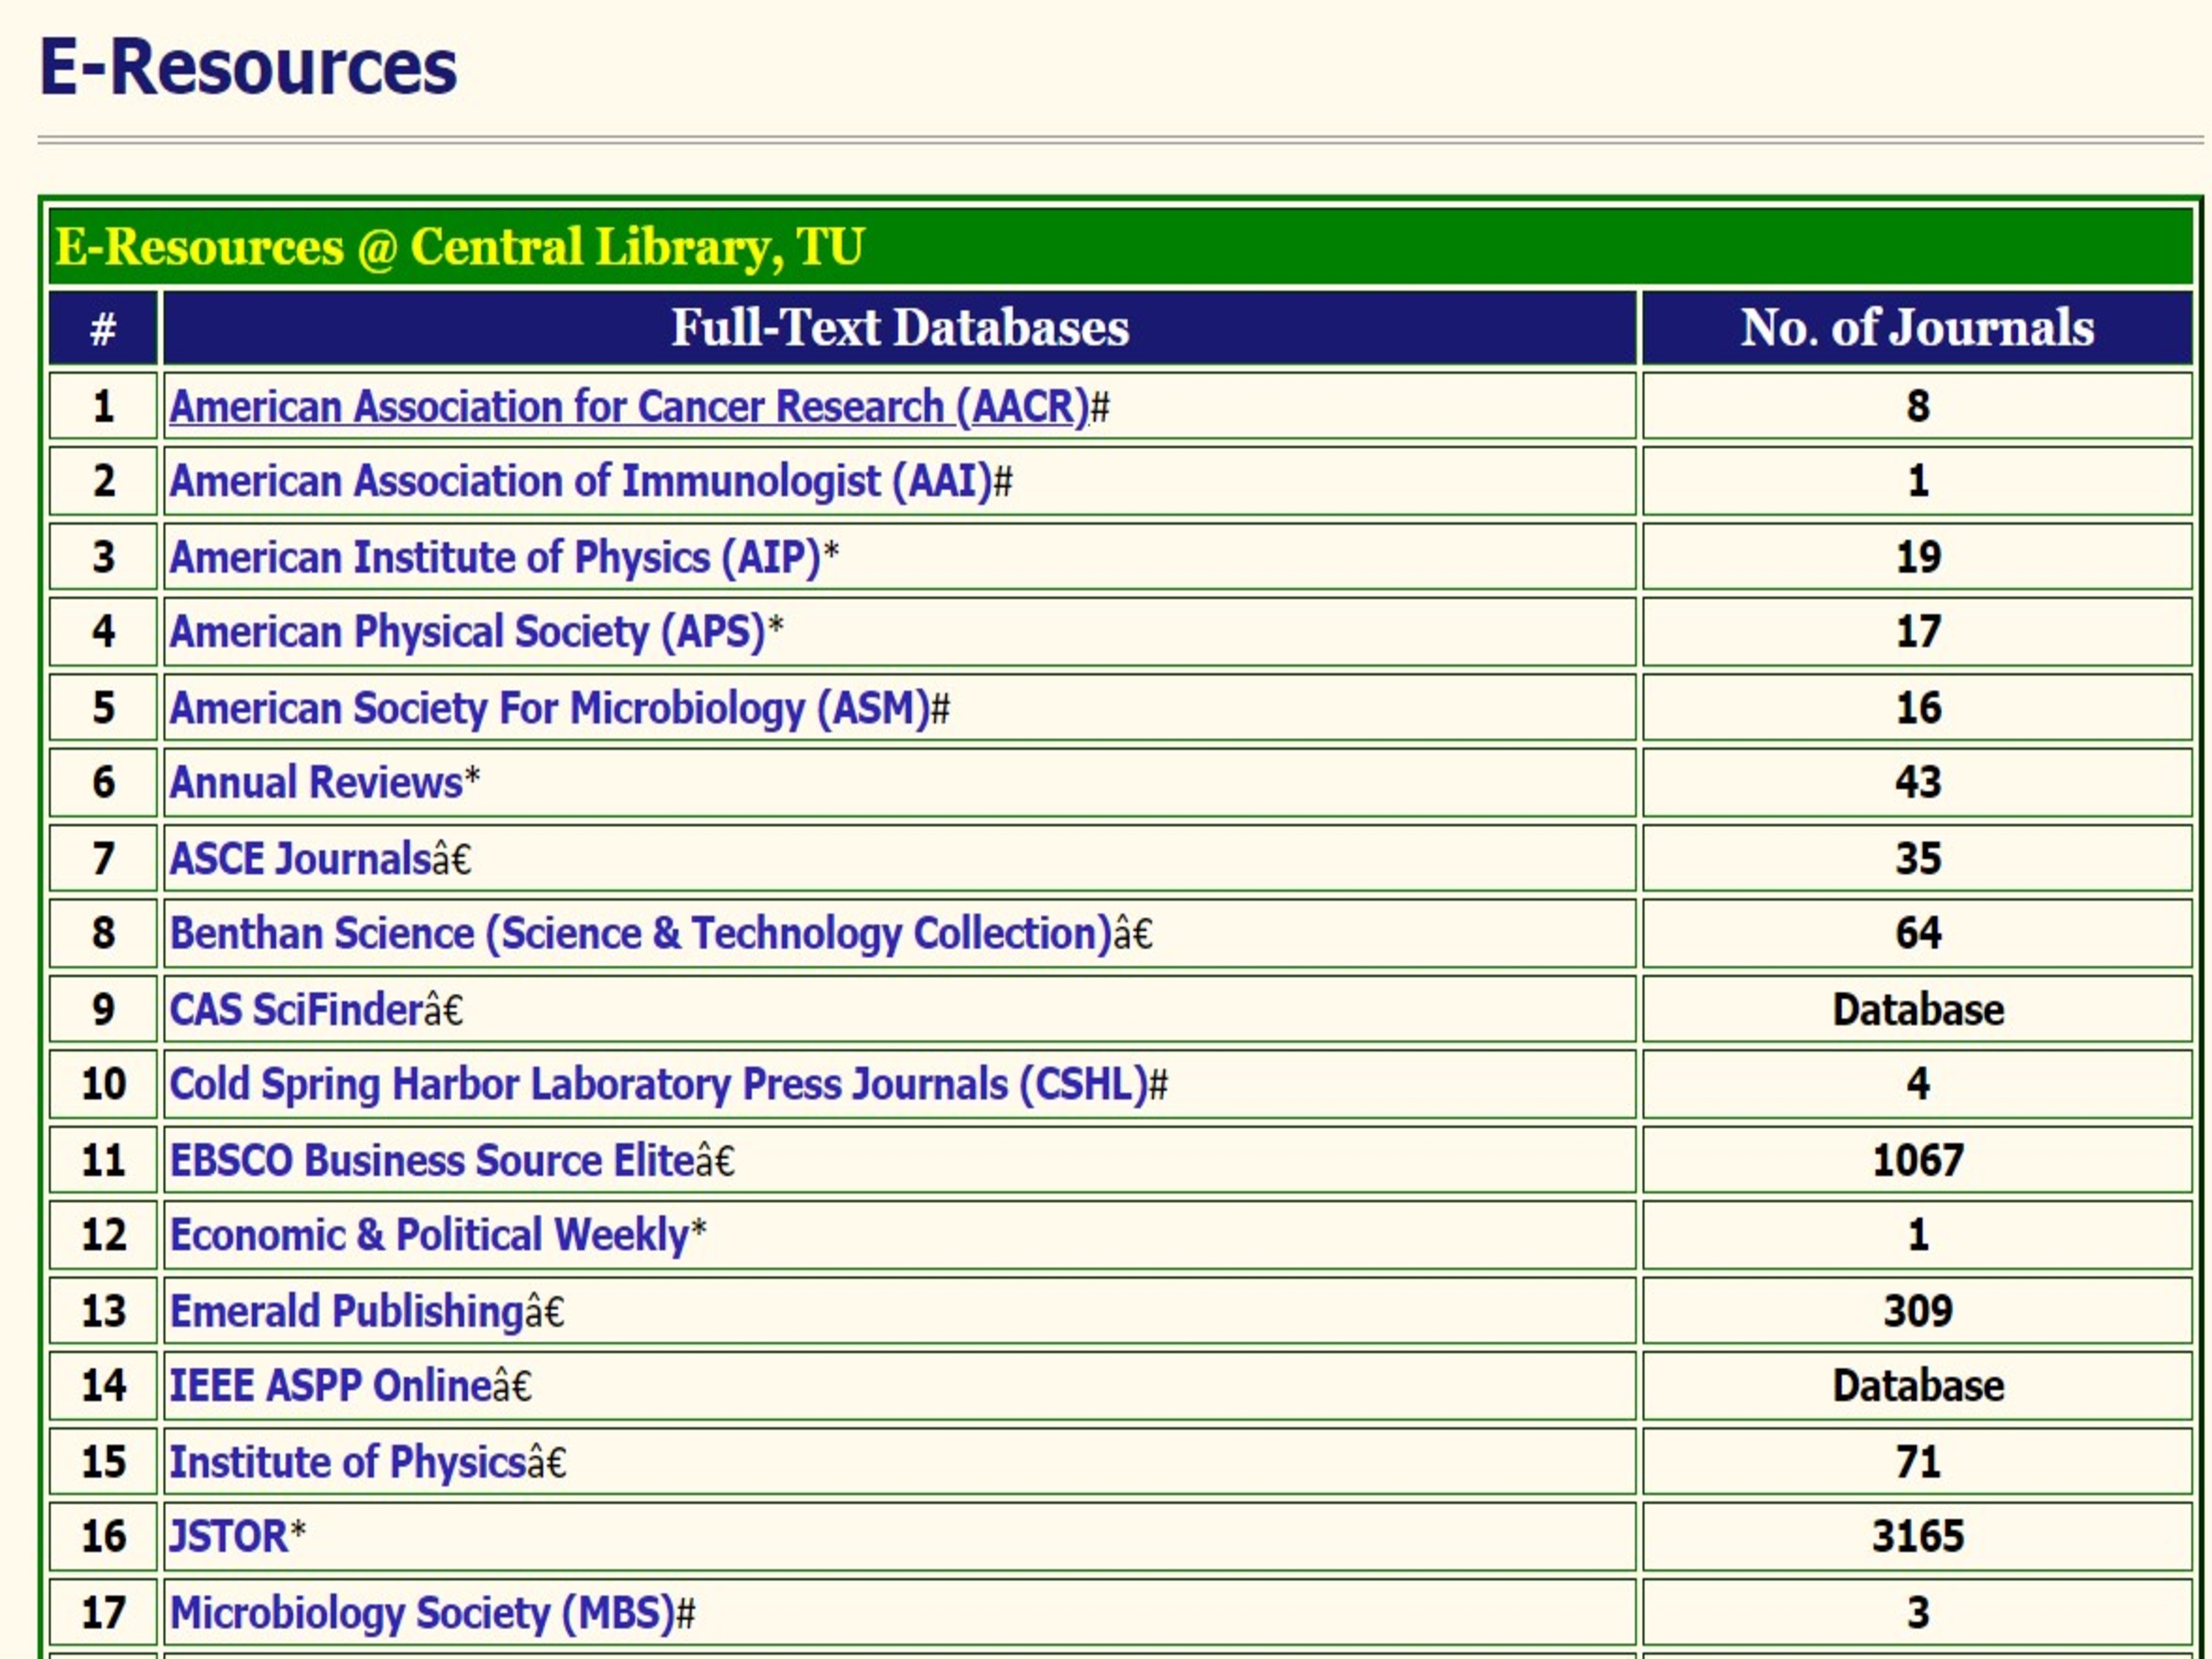Open American Institute of Physics (AIP) link
2212x1659 pixels.
(x=495, y=557)
